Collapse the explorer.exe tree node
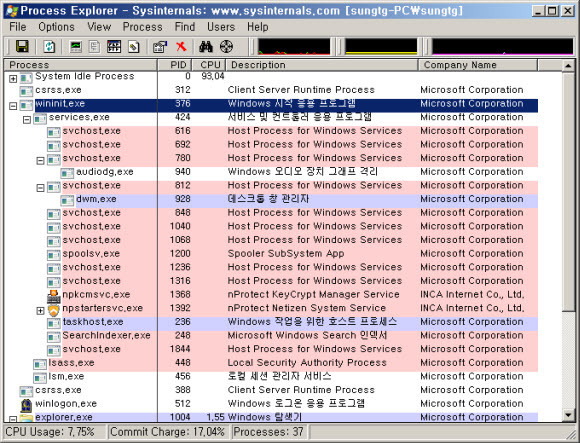This screenshot has height=443, width=580. pos(13,419)
